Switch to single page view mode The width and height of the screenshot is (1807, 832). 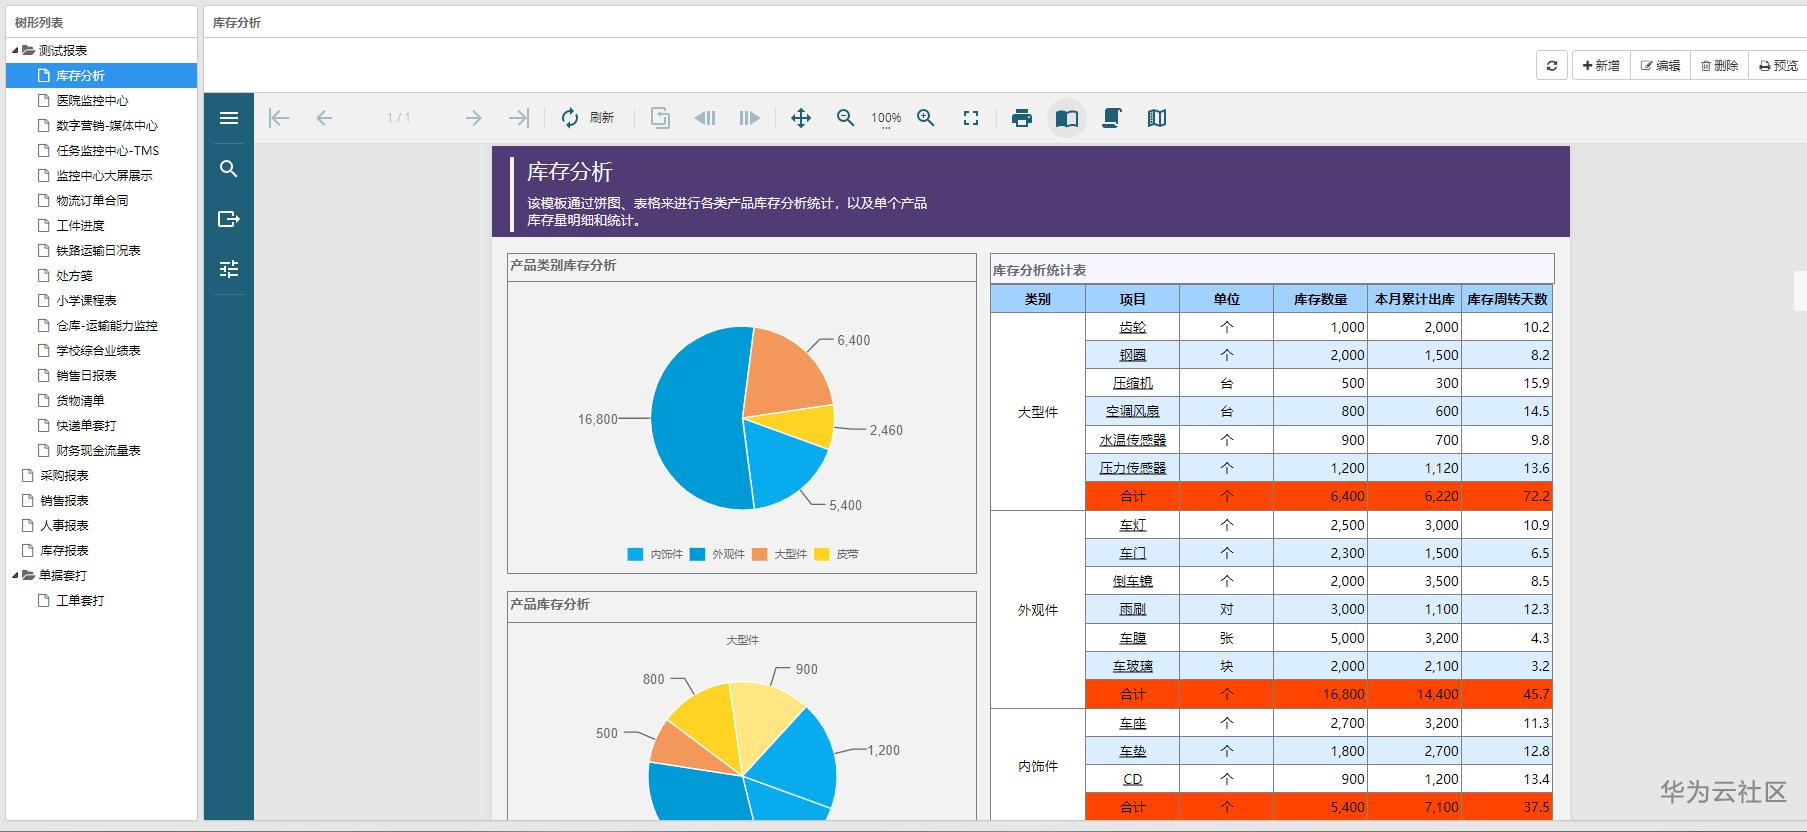pyautogui.click(x=1067, y=118)
